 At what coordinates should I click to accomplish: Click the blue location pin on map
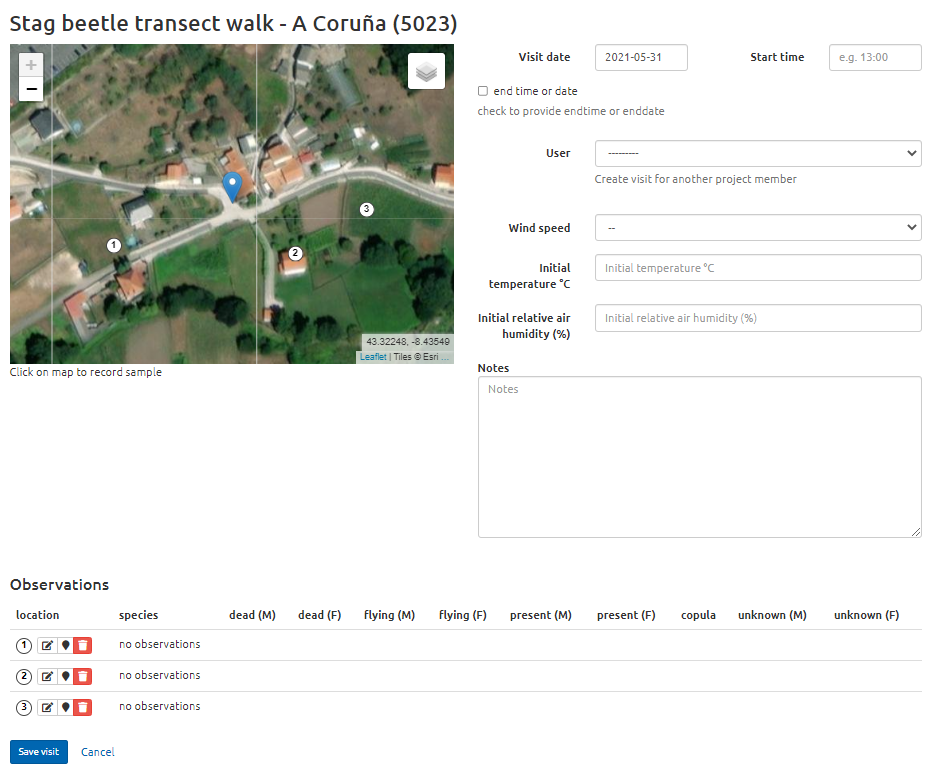[x=232, y=186]
